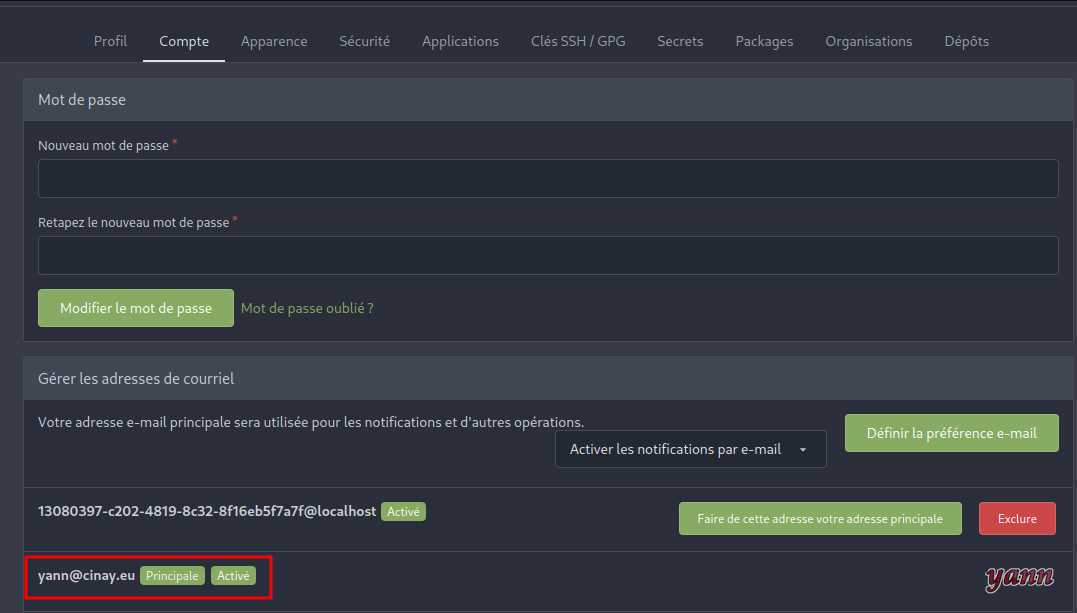Select the Compte tab
Viewport: 1077px width, 613px height.
(184, 41)
